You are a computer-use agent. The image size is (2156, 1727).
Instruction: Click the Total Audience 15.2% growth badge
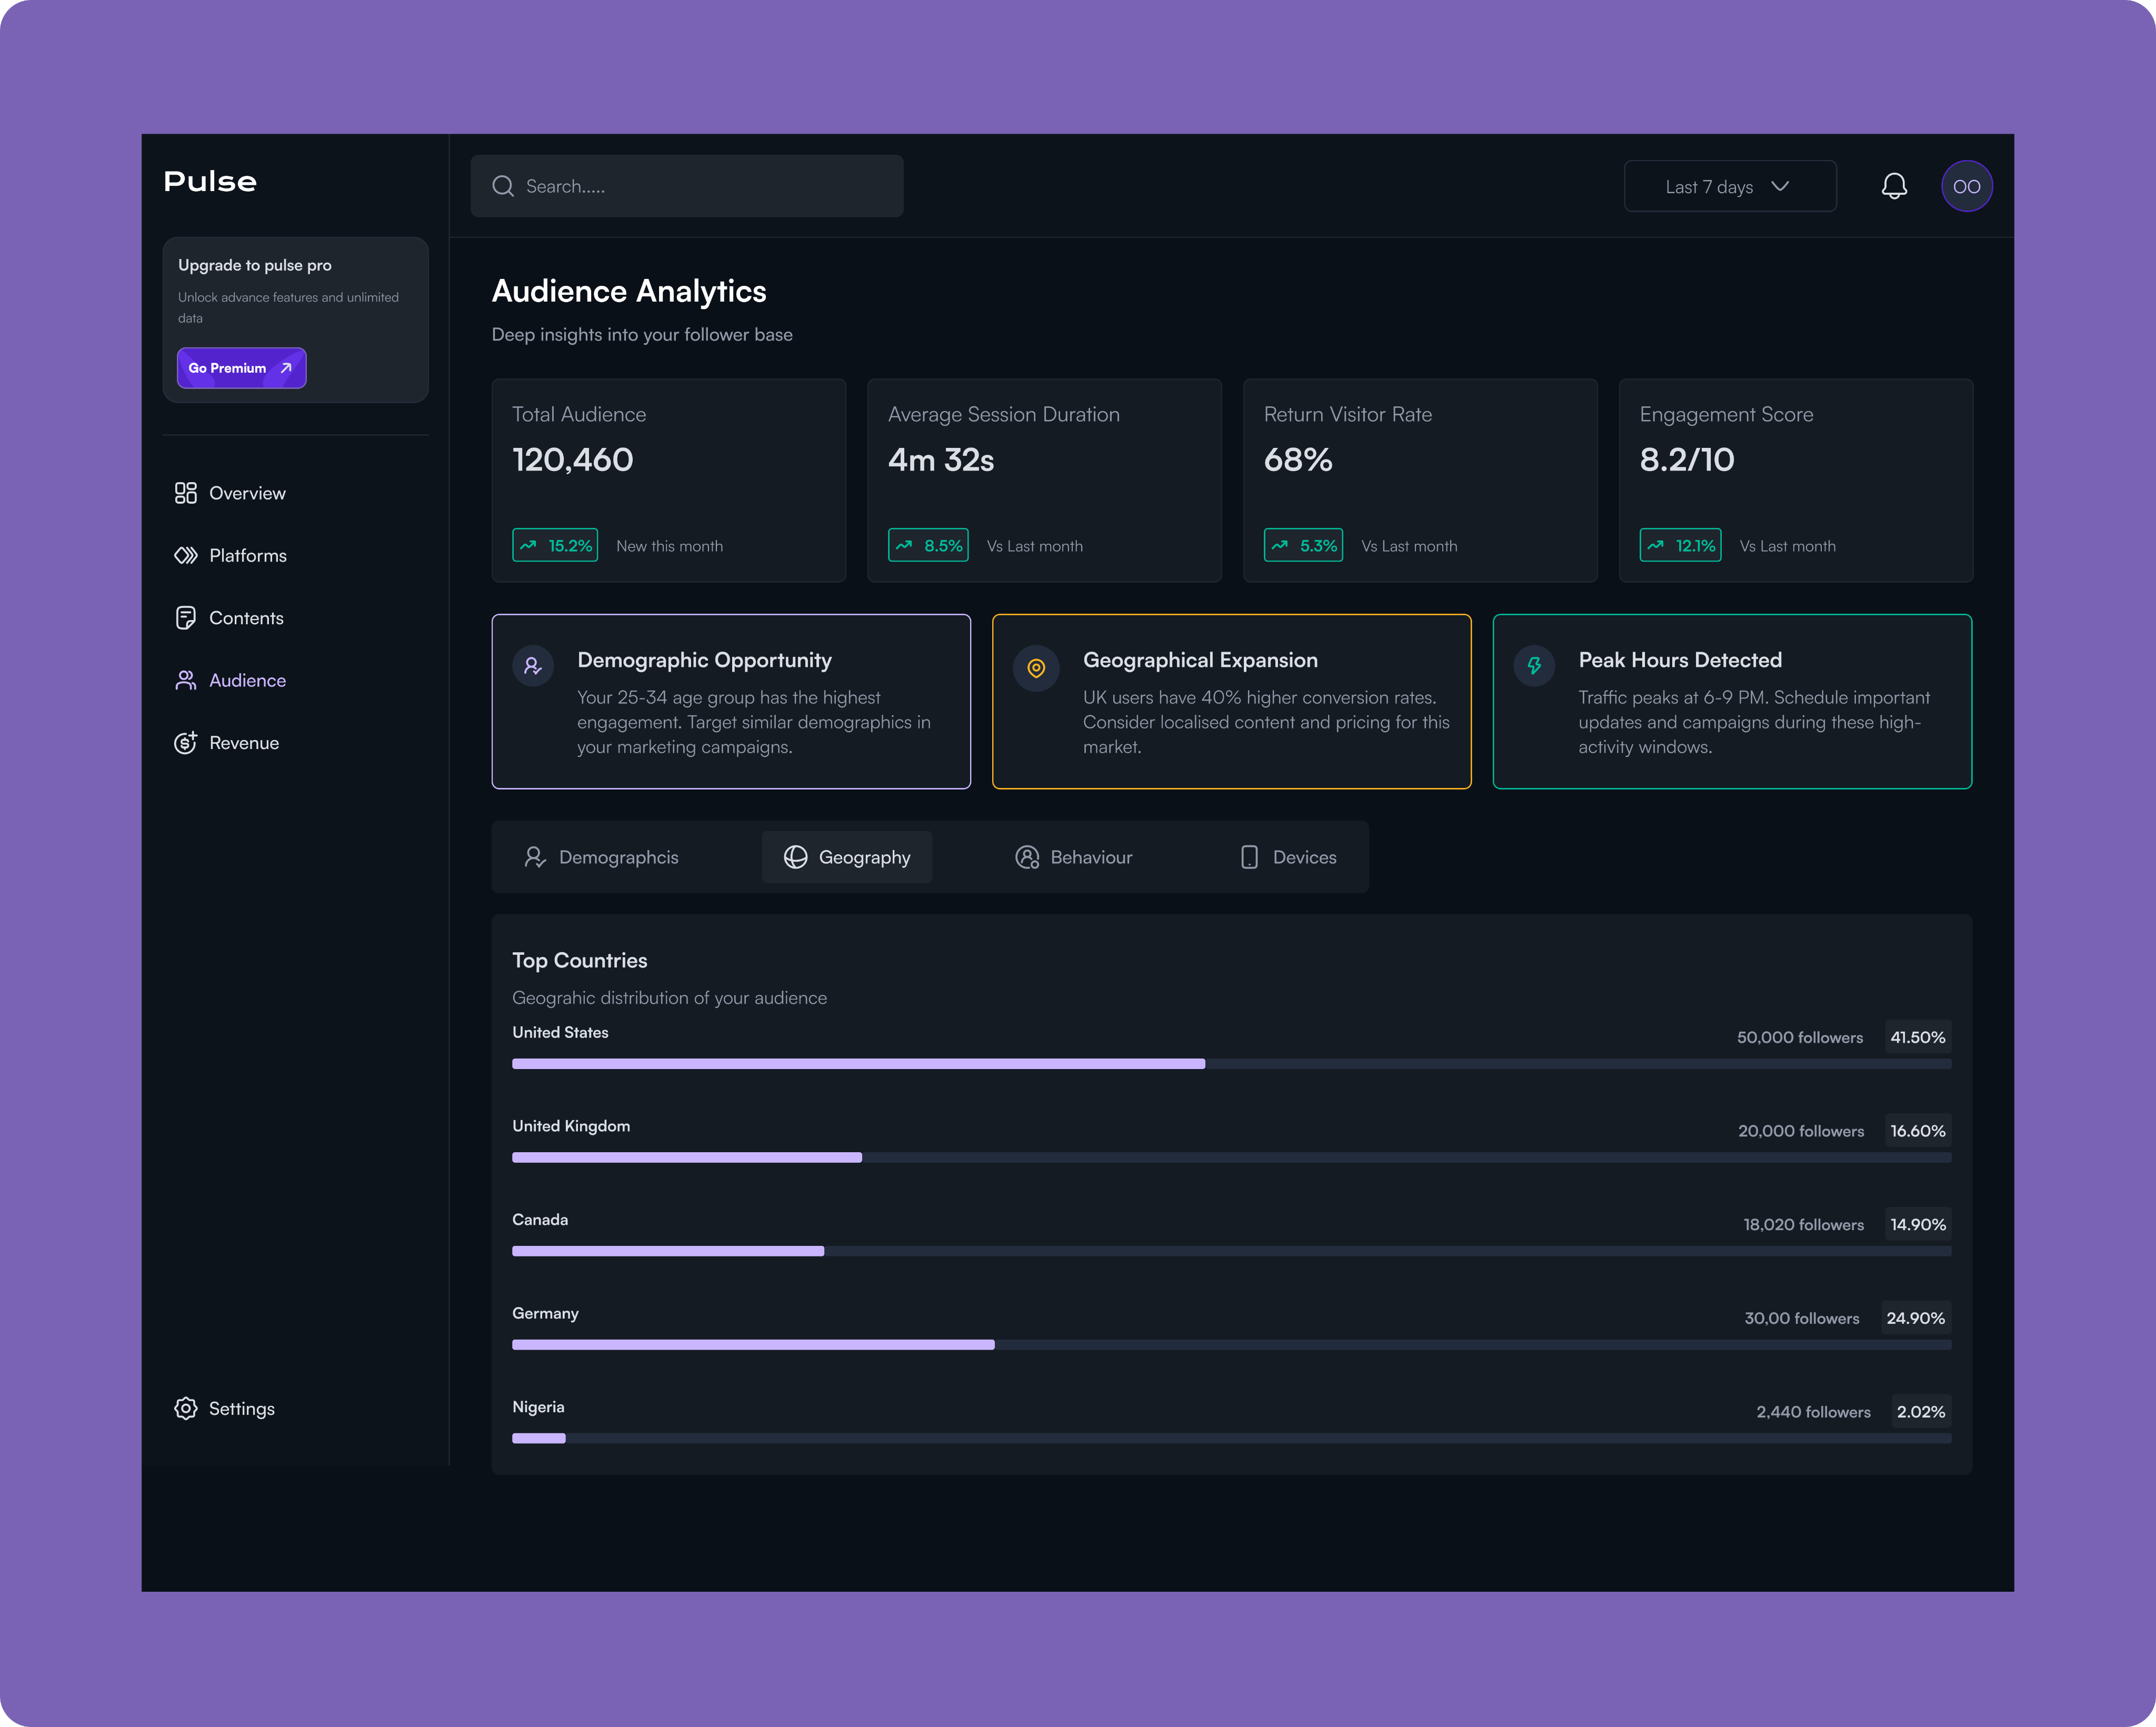[555, 545]
